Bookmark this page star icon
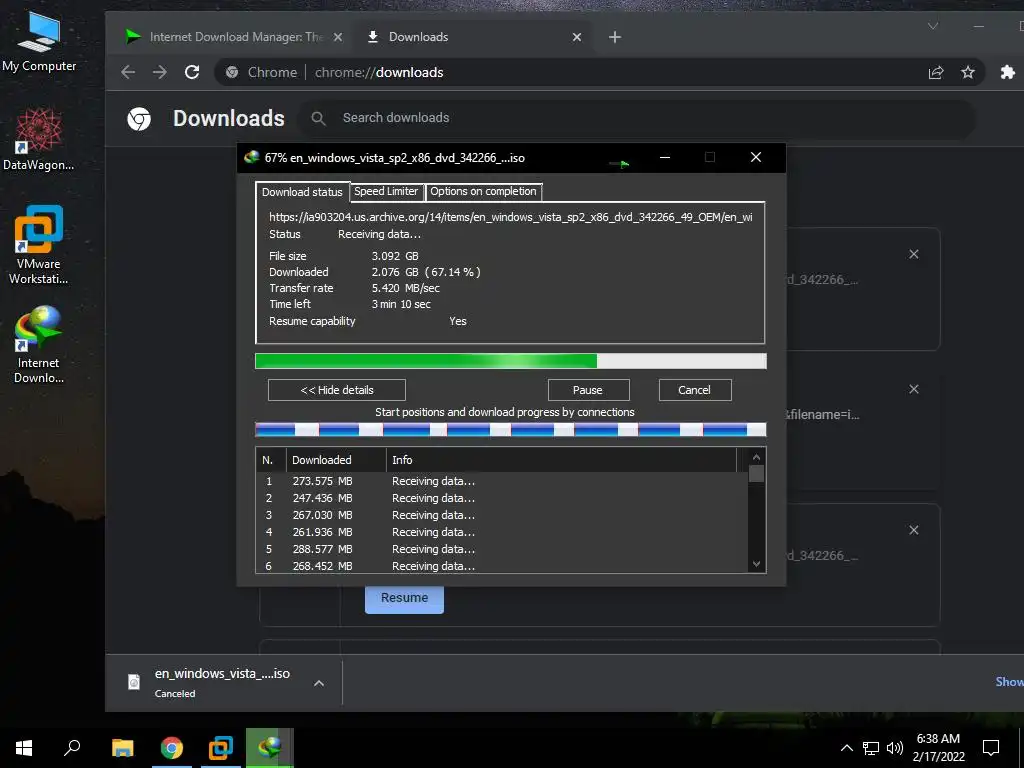 coord(968,72)
